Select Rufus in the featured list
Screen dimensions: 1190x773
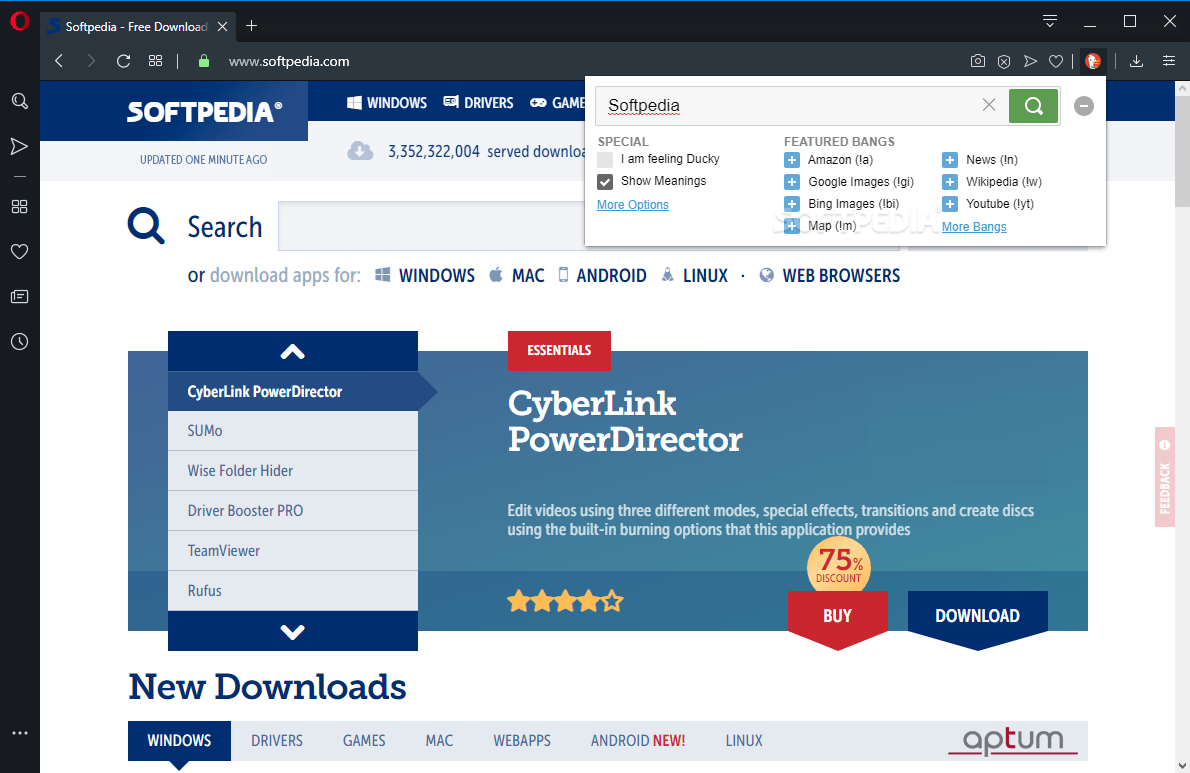[293, 591]
